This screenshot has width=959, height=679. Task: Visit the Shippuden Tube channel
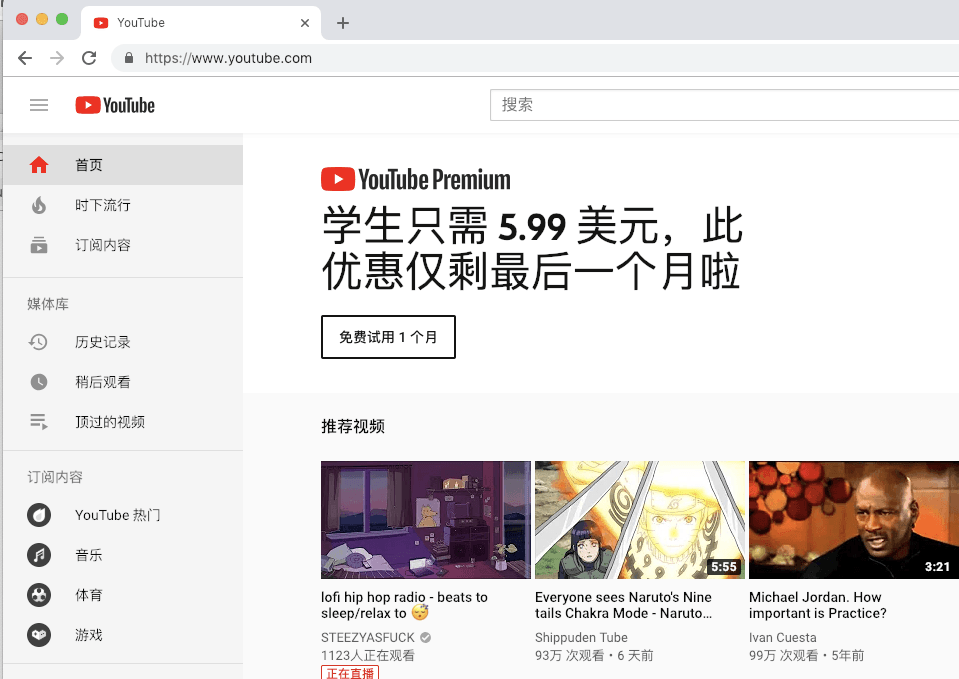pyautogui.click(x=581, y=637)
